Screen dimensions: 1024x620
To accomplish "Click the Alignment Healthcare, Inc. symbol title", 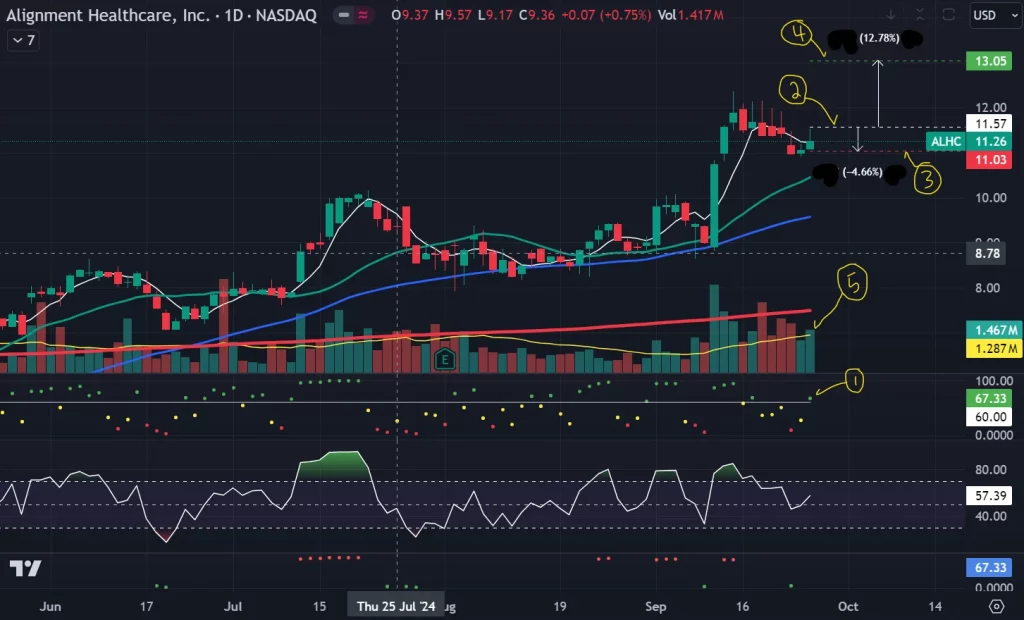I will coord(161,15).
